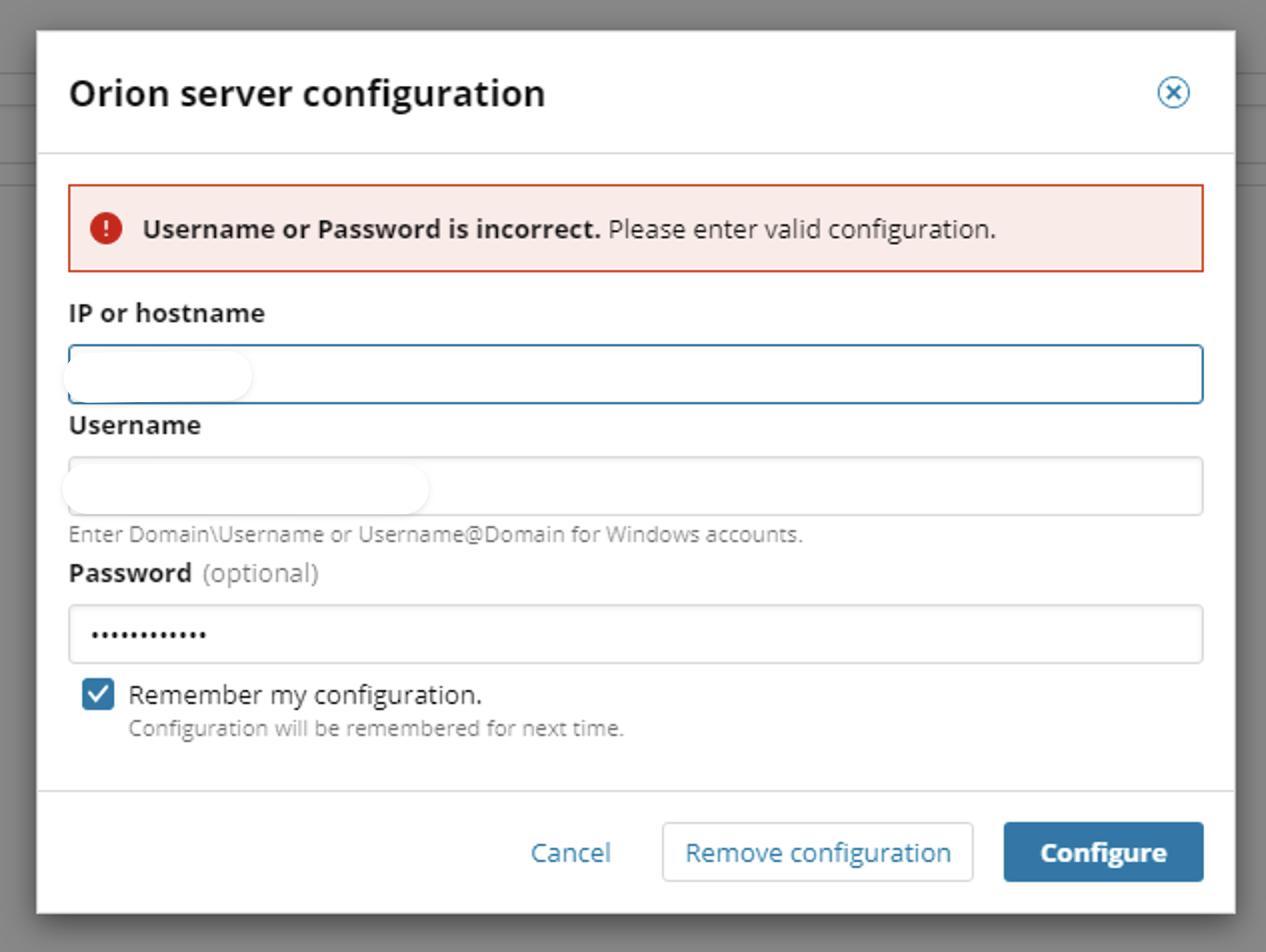Click the "(optional)" text beside Password

261,574
